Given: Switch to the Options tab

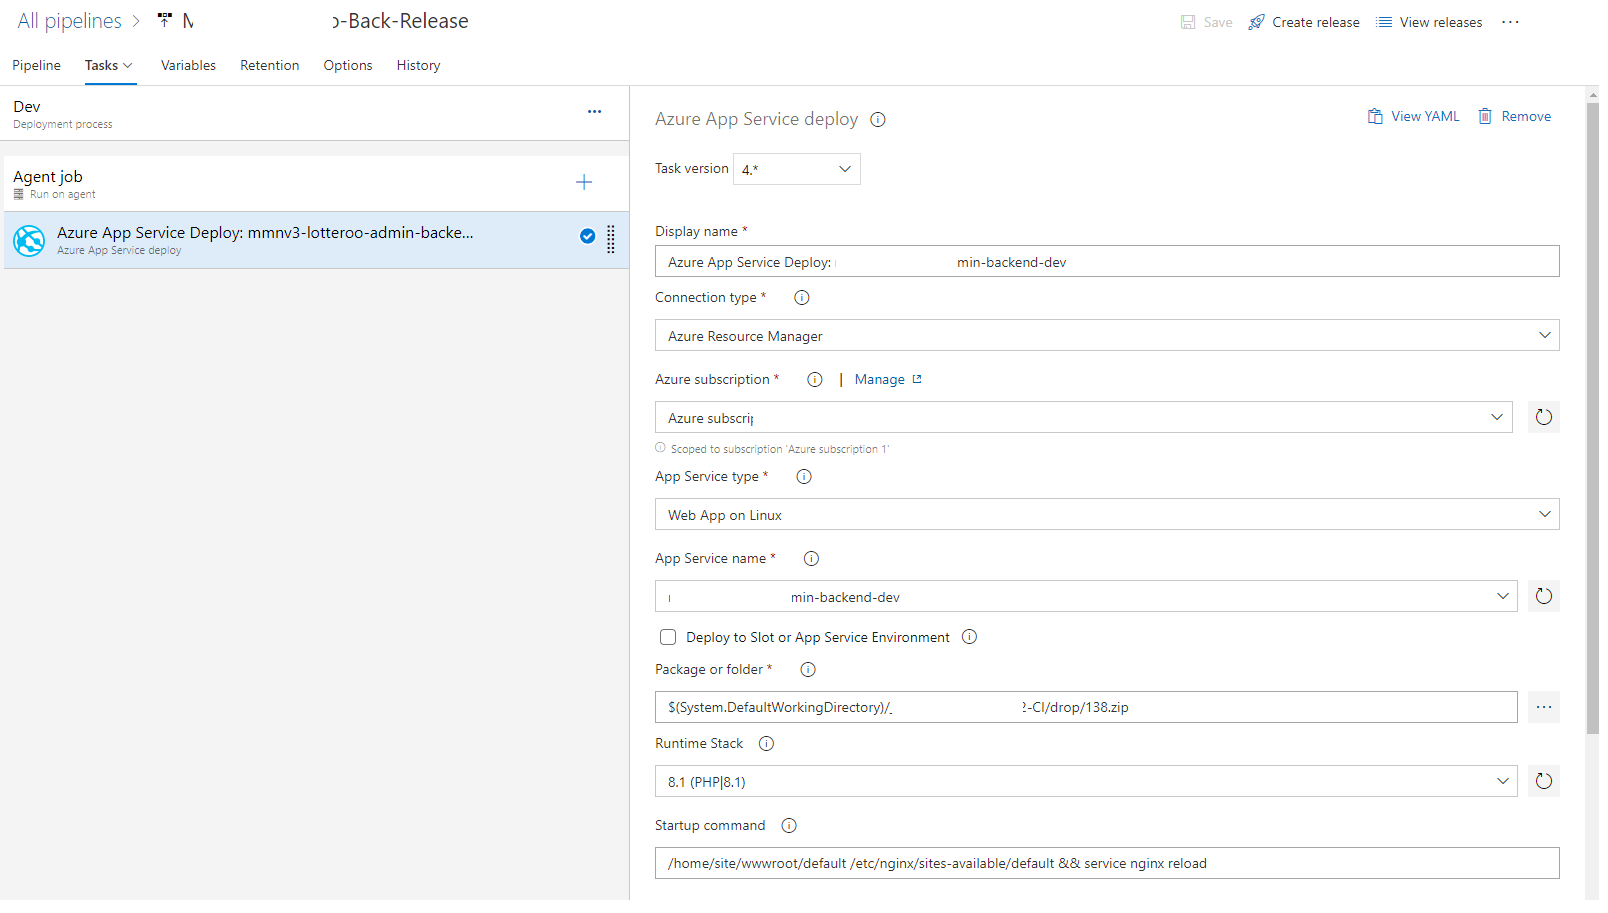Looking at the screenshot, I should tap(348, 65).
